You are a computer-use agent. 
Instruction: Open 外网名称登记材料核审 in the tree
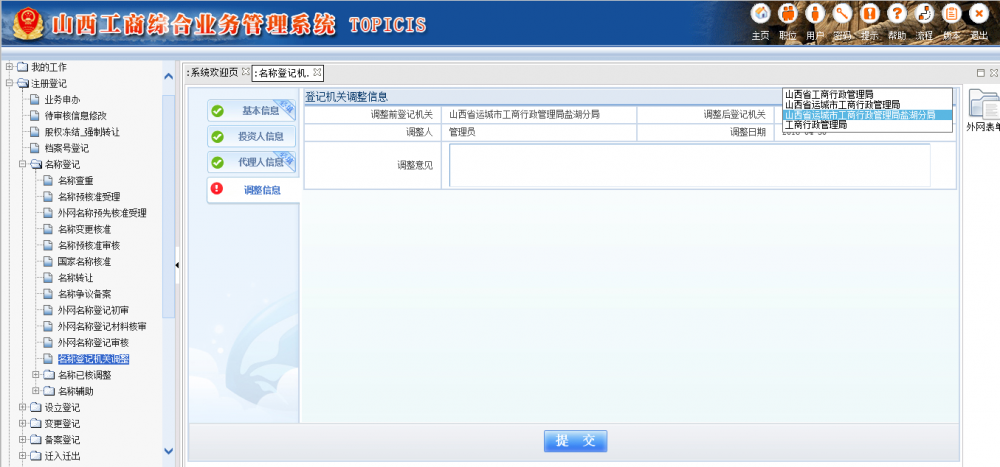click(x=101, y=327)
